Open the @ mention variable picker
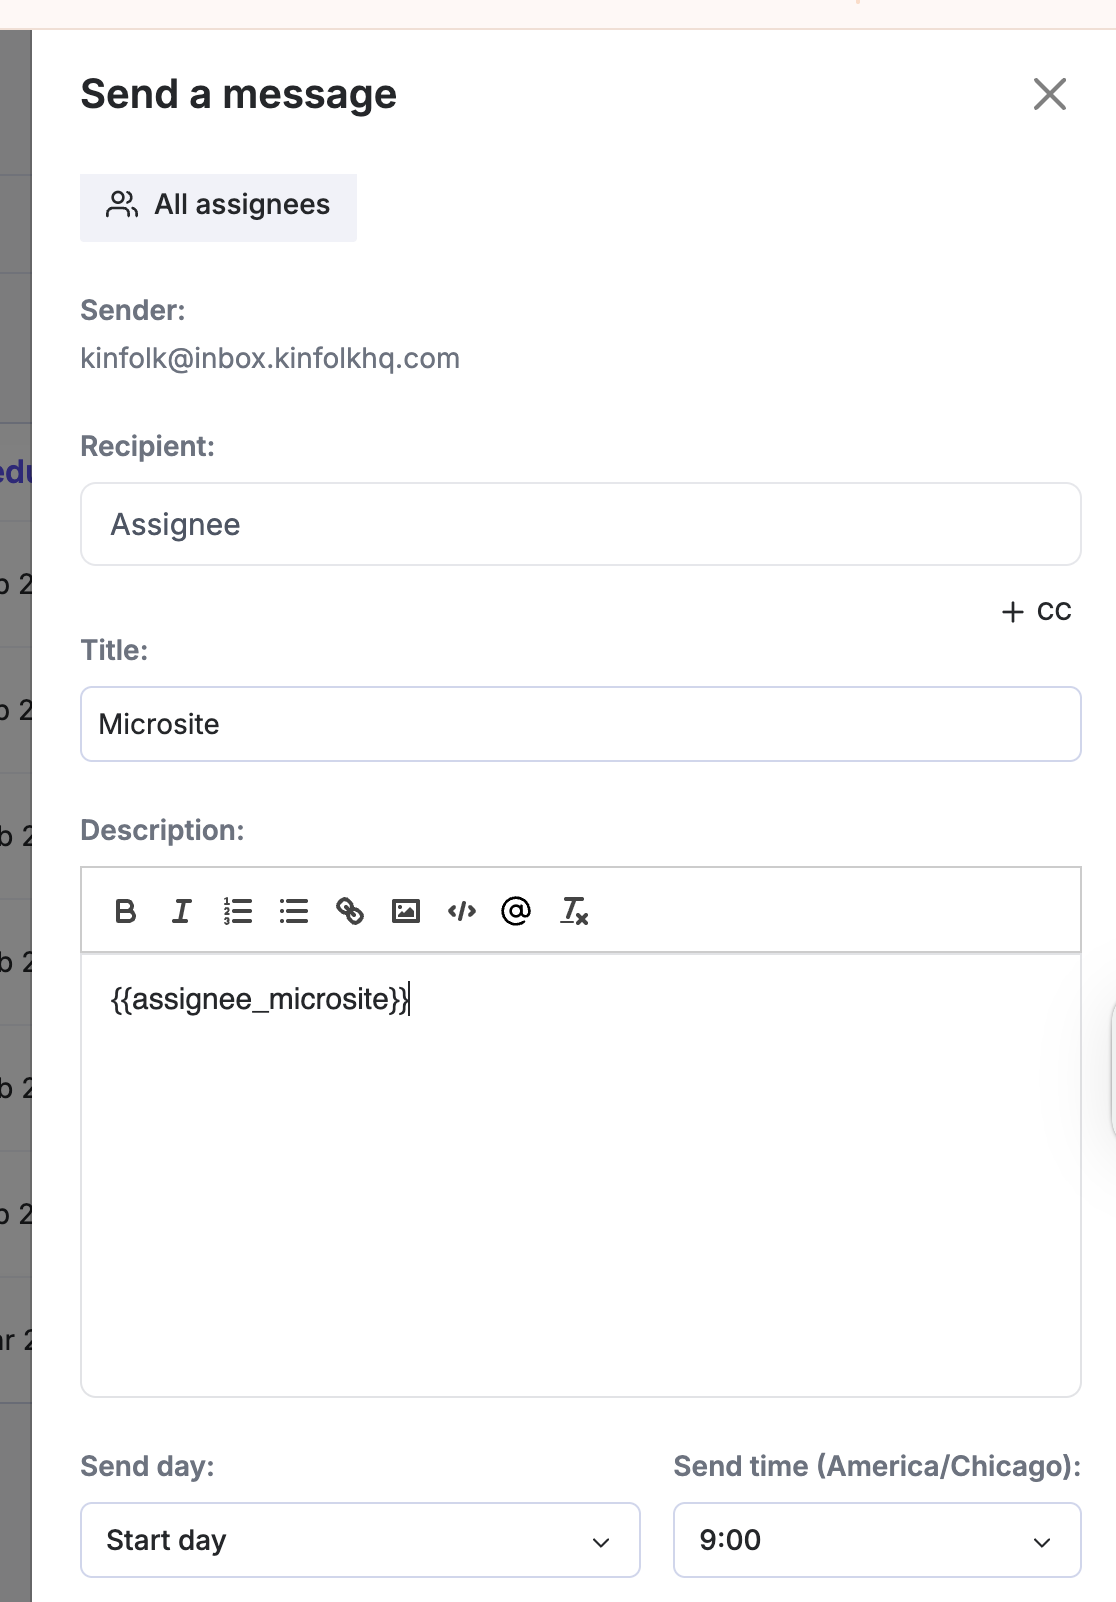 (516, 911)
